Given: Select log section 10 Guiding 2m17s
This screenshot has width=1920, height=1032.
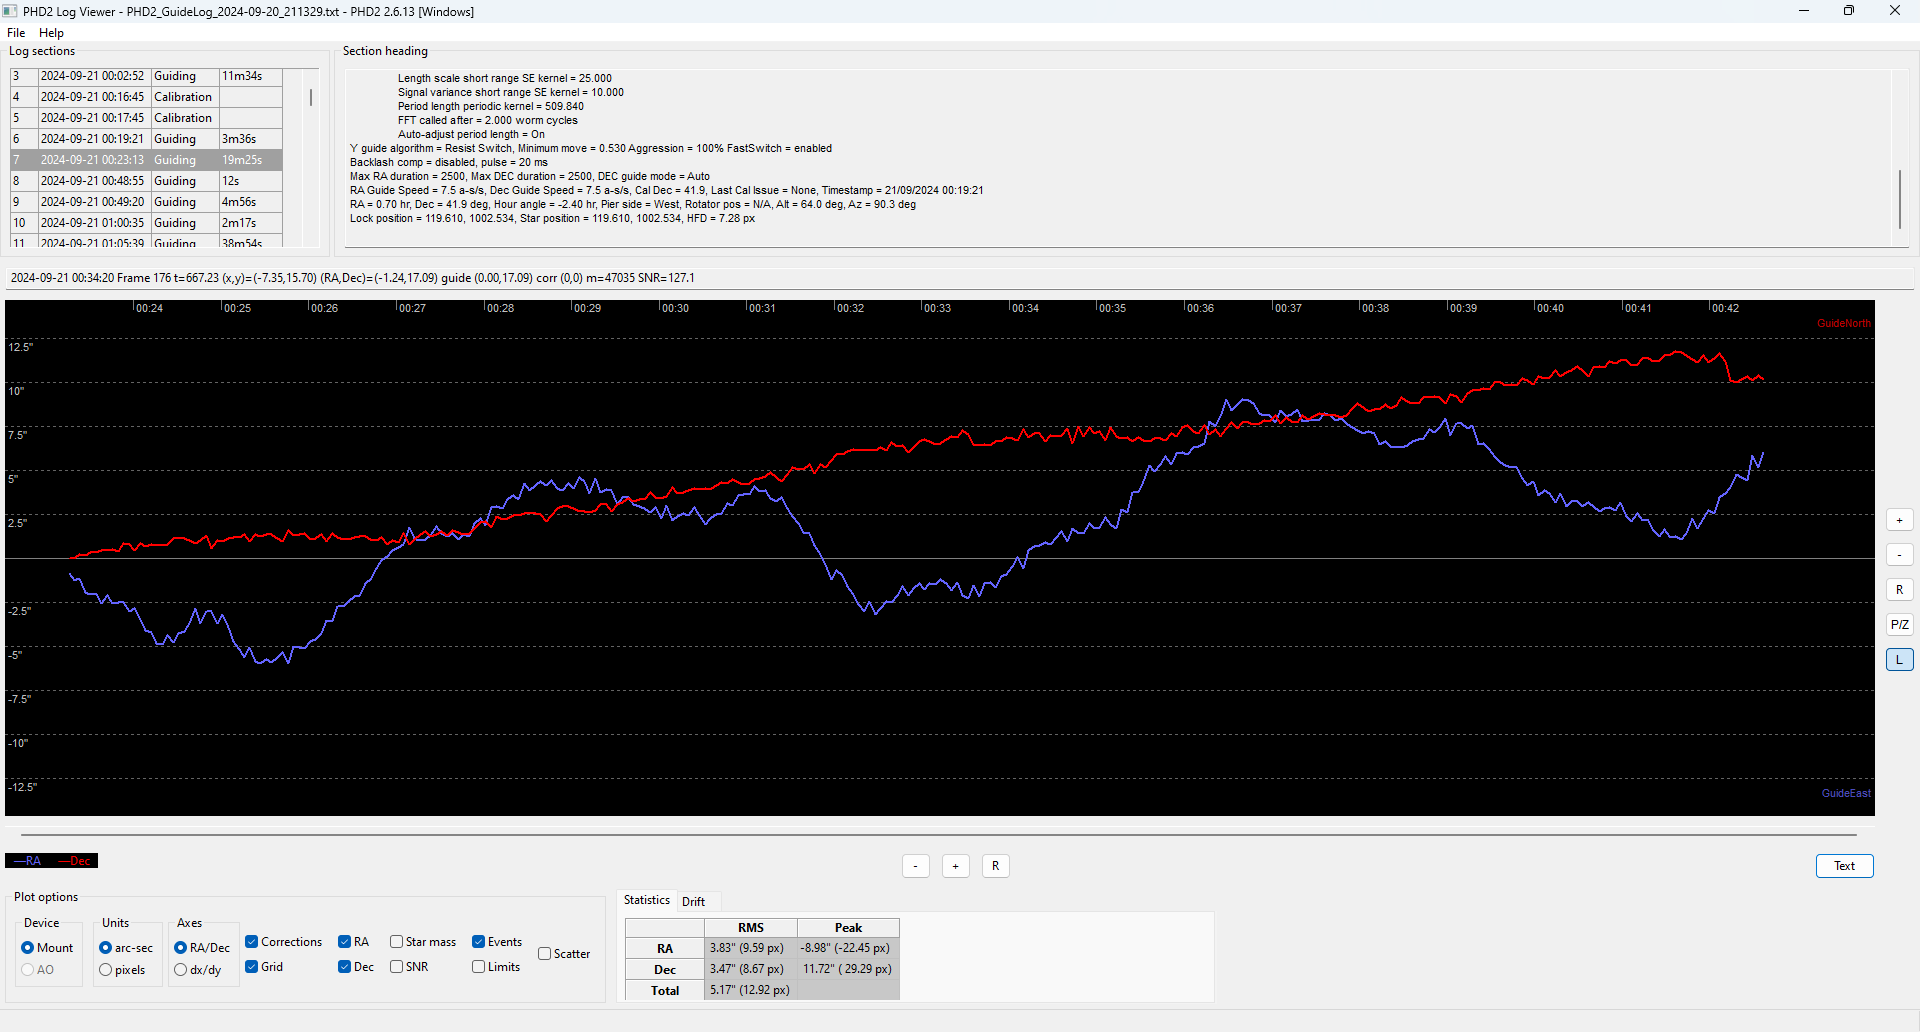Looking at the screenshot, I should pyautogui.click(x=146, y=223).
